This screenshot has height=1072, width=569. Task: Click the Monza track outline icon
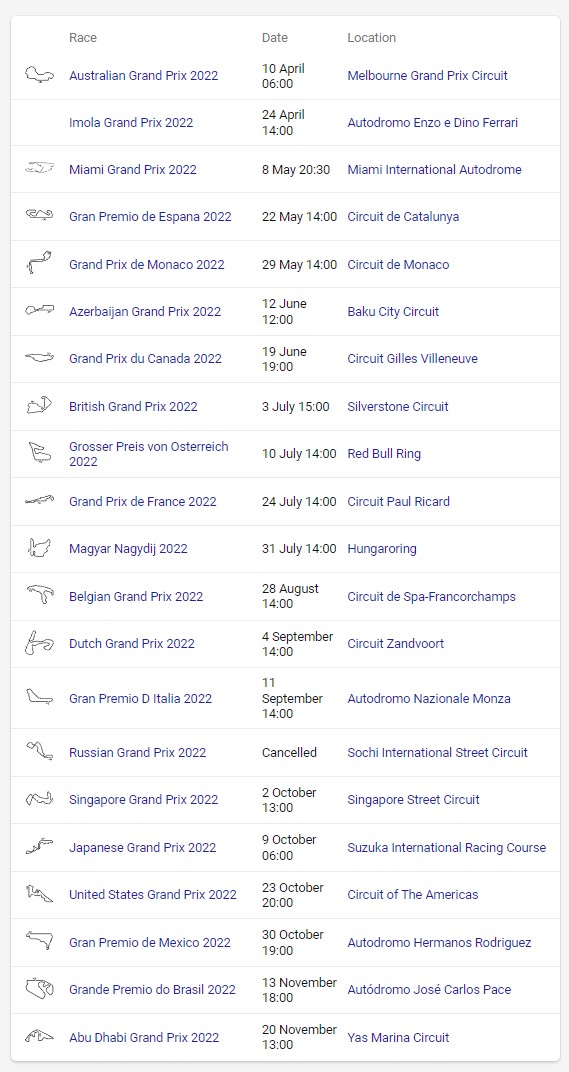39,697
